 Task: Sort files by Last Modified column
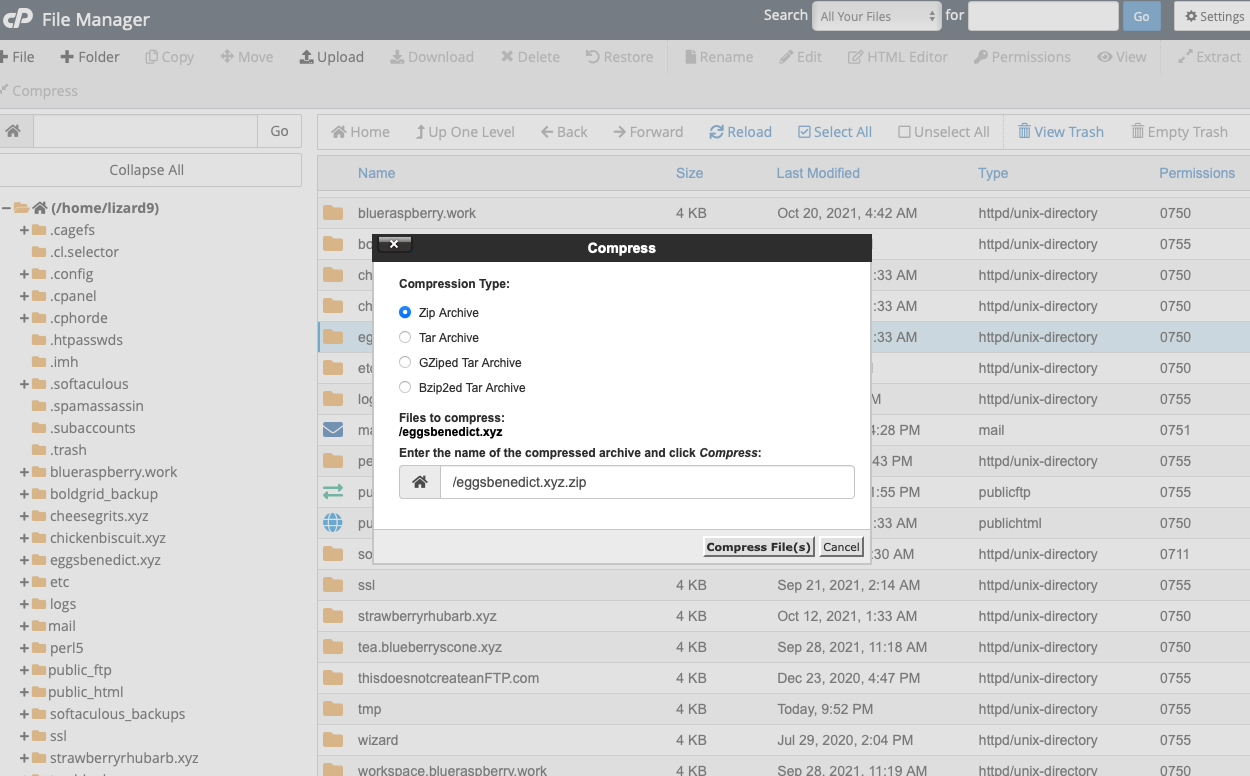pos(817,173)
